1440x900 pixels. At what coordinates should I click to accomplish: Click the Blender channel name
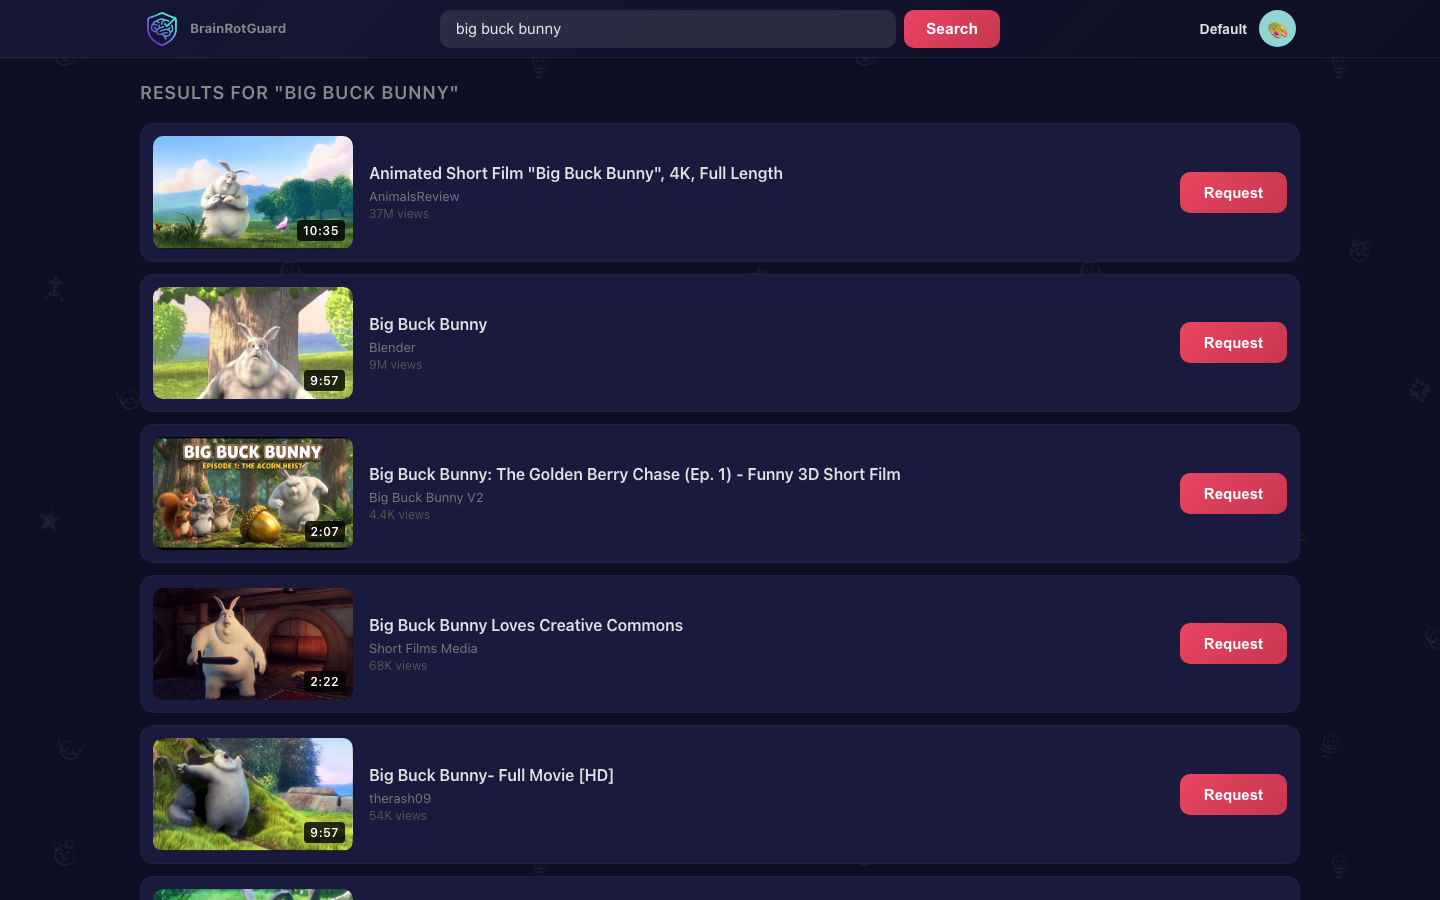(392, 348)
